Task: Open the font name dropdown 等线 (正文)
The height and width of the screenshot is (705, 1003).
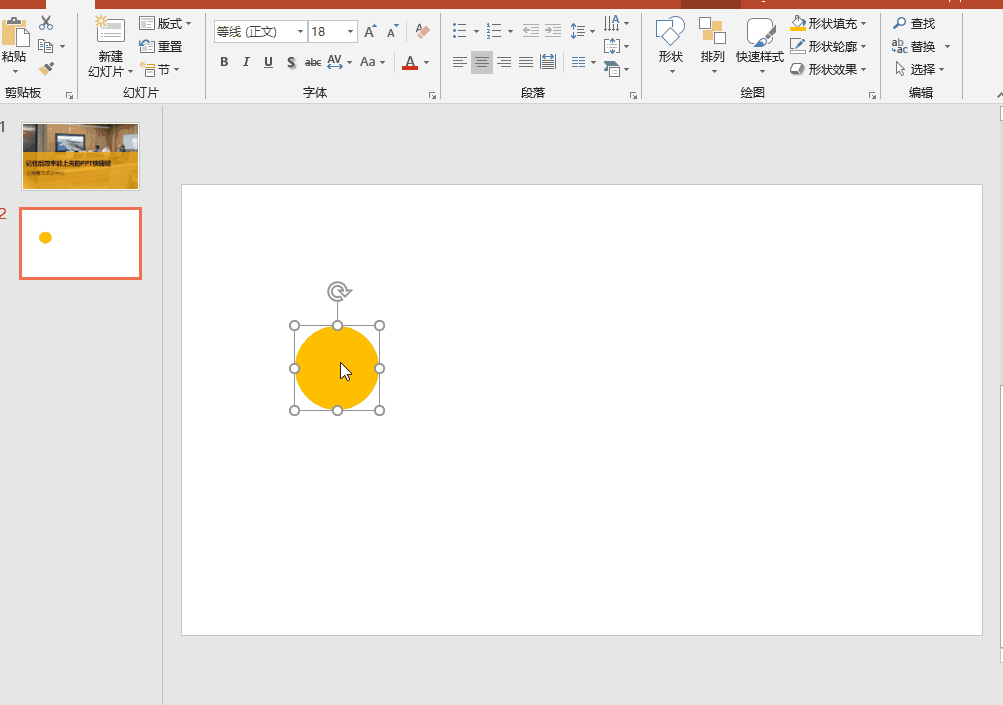Action: (300, 32)
